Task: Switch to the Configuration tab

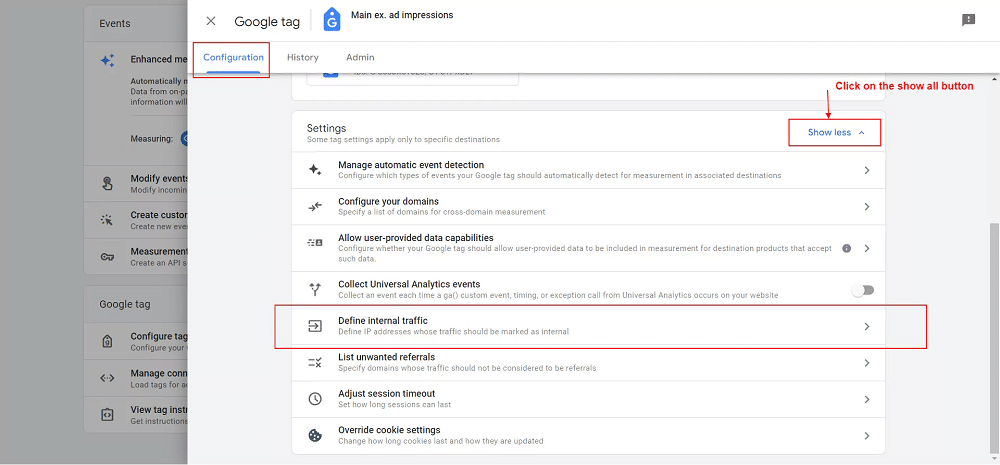Action: [233, 58]
